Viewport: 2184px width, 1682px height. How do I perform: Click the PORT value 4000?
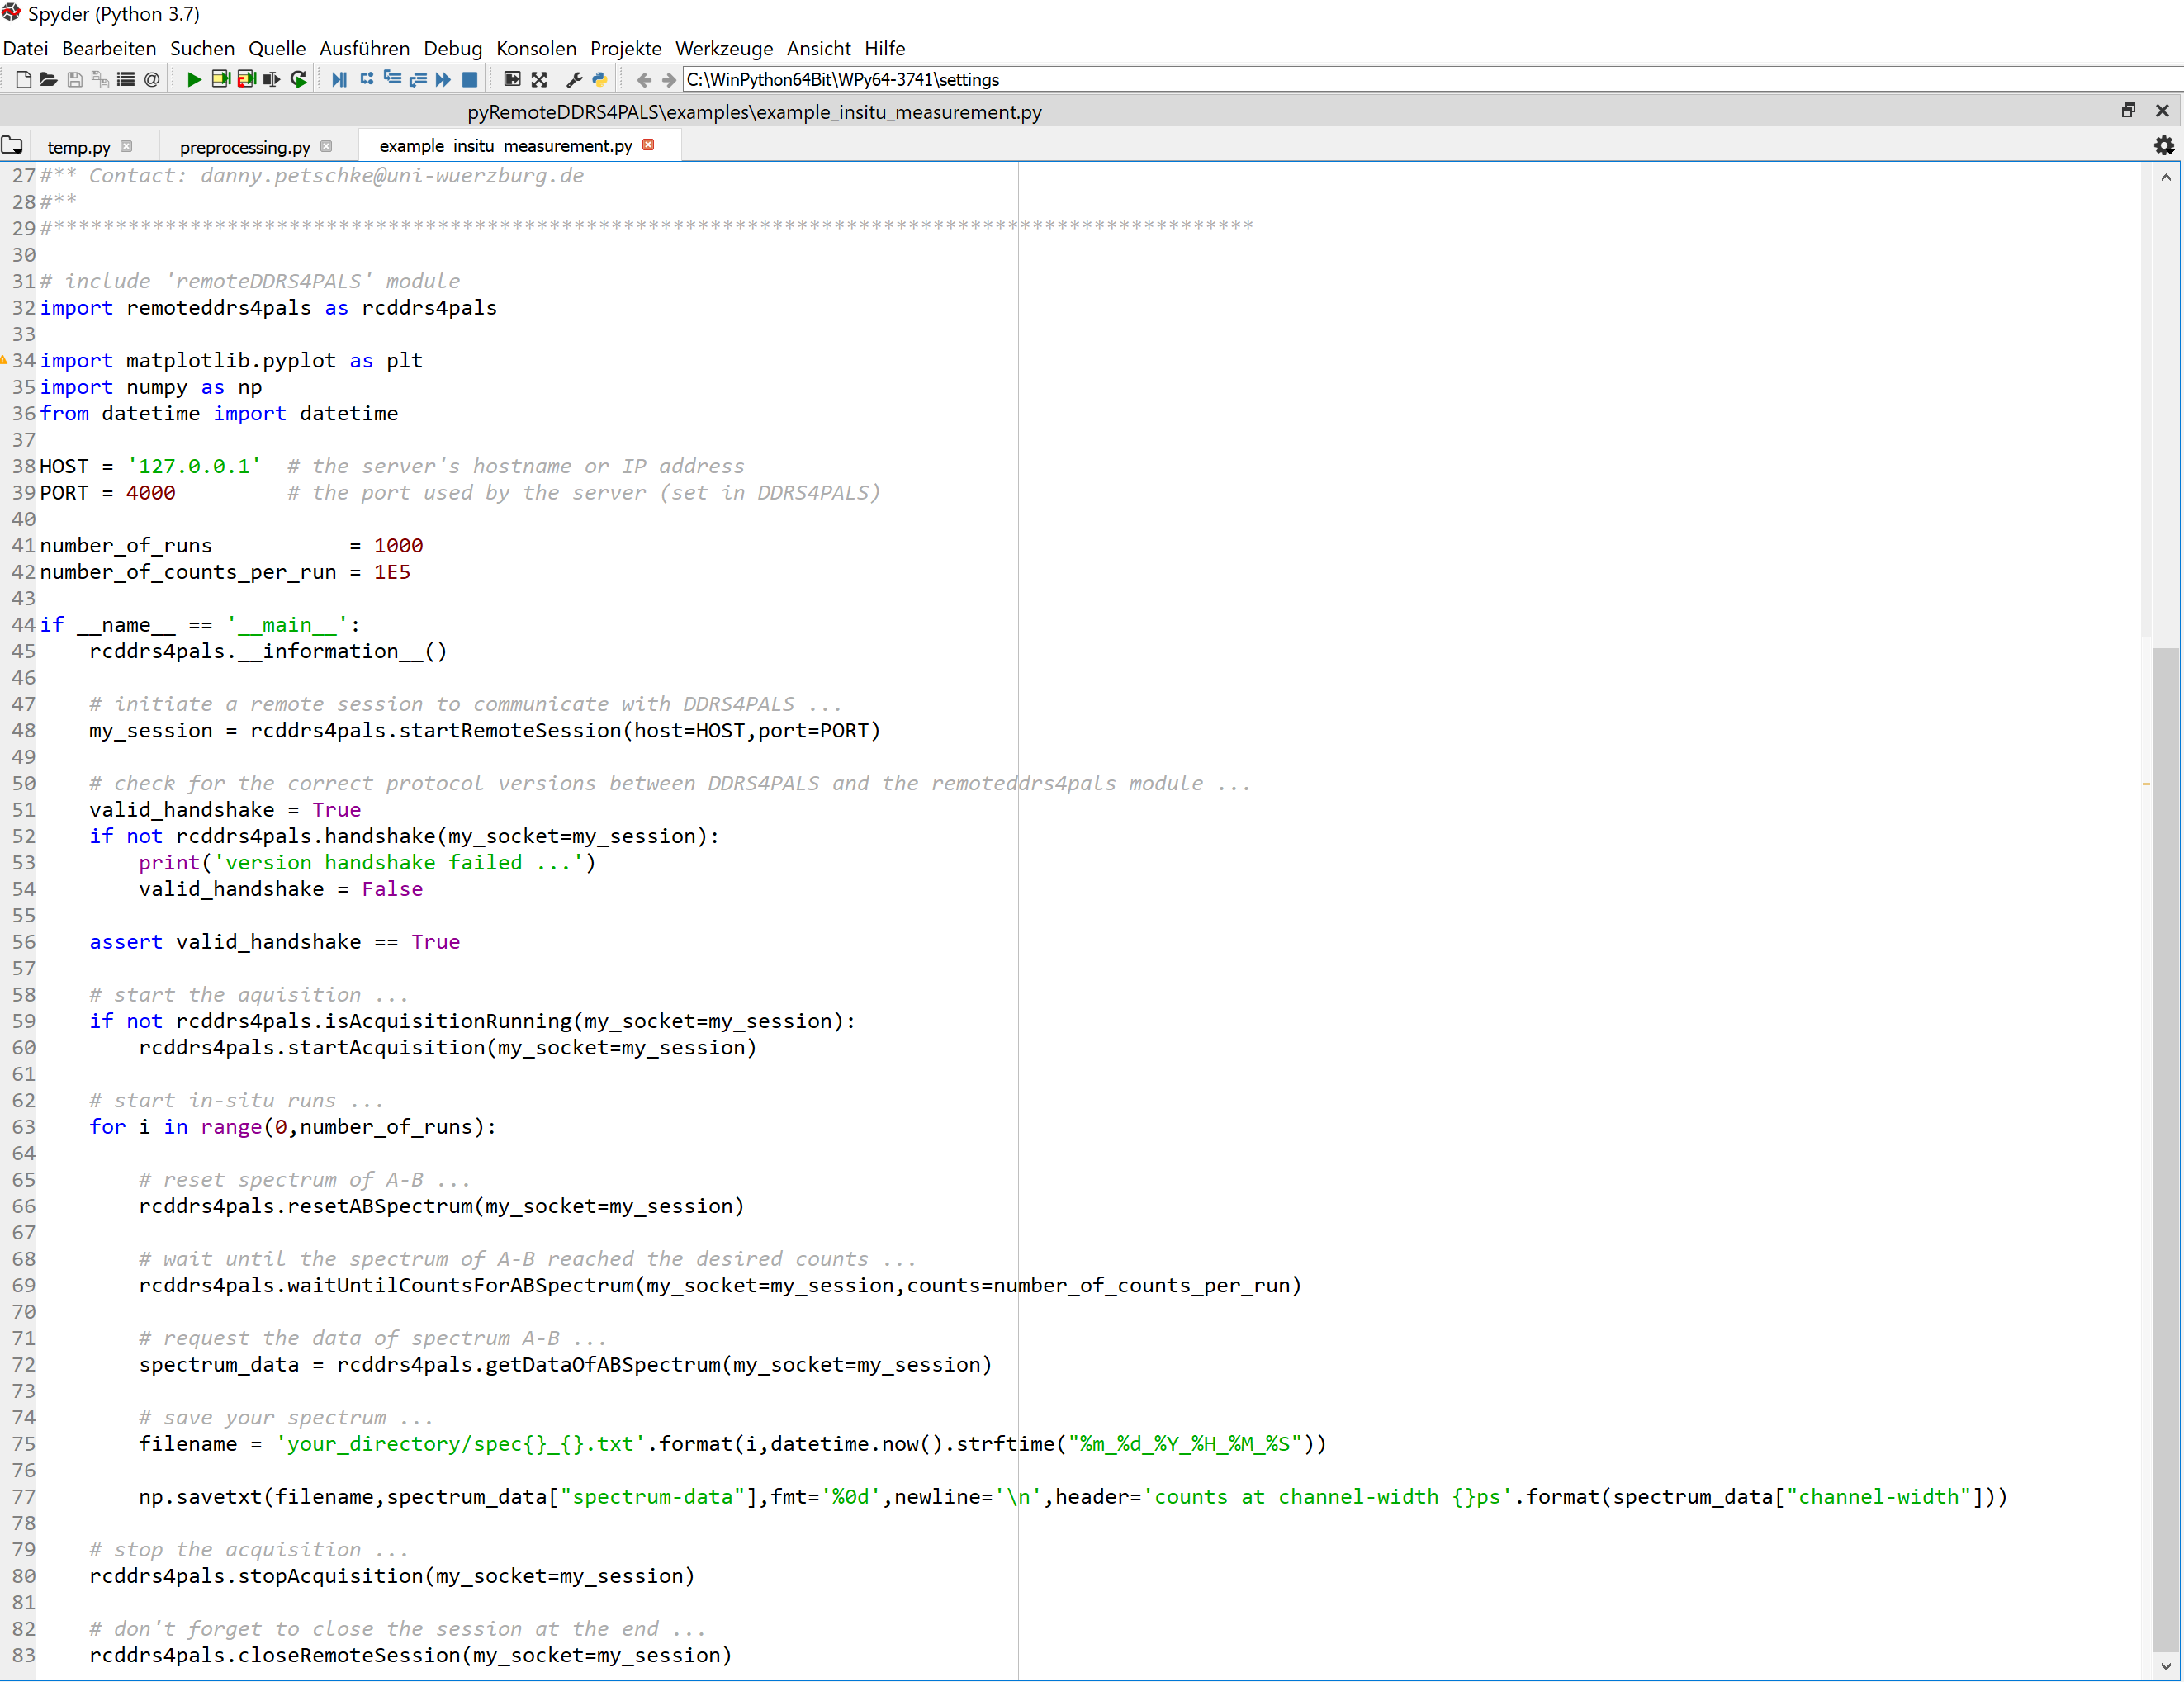pyautogui.click(x=151, y=493)
